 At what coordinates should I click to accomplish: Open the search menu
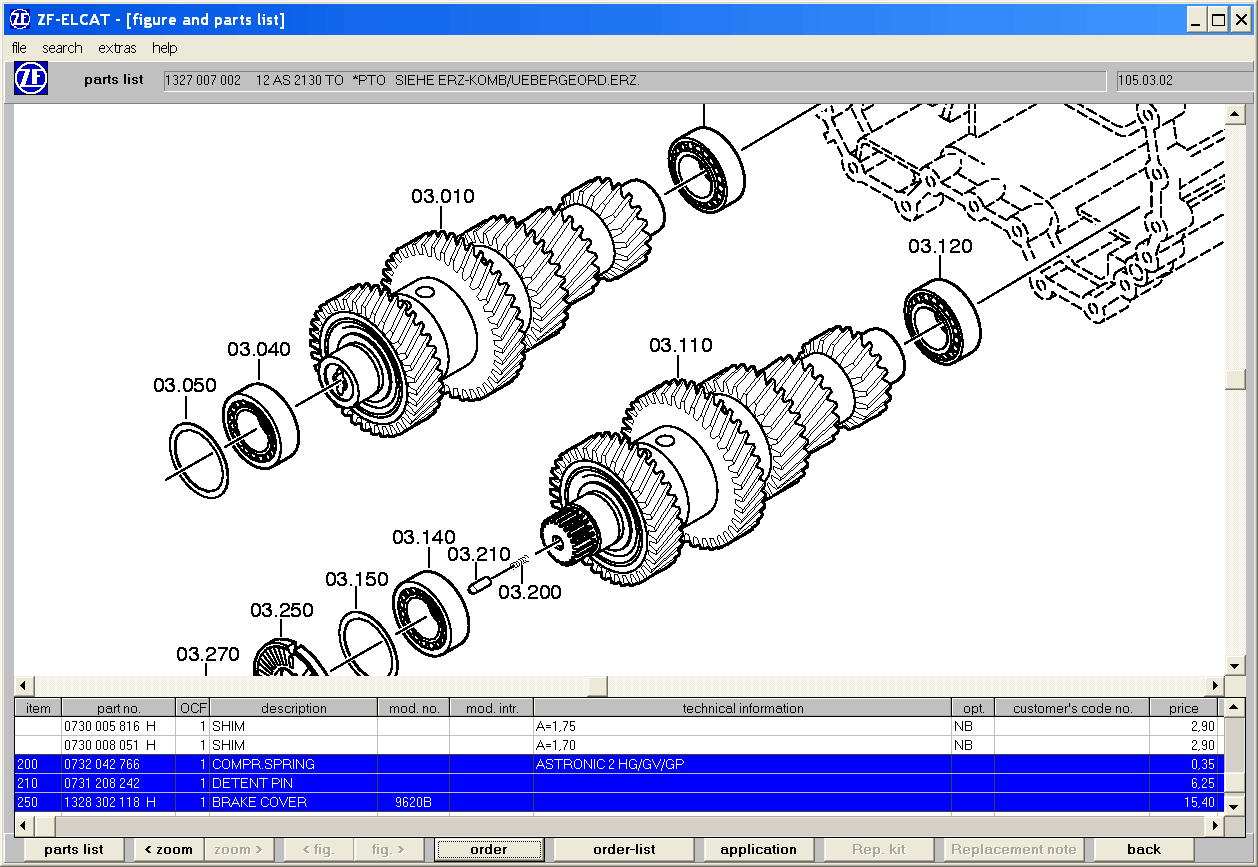(62, 48)
